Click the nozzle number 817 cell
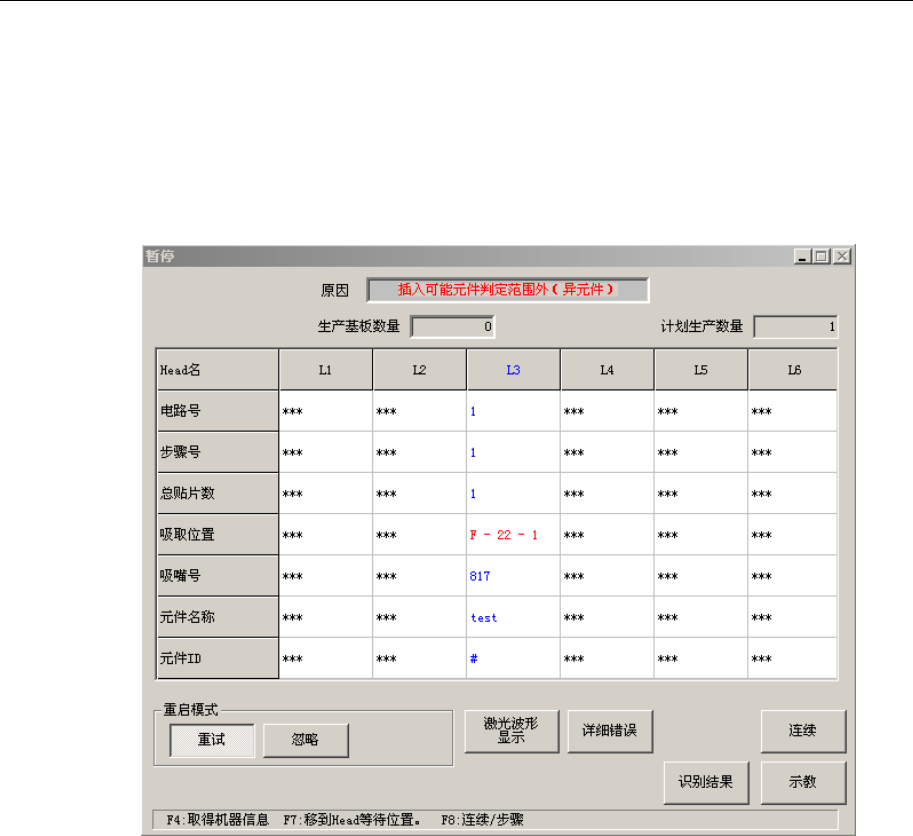913x836 pixels. click(513, 576)
